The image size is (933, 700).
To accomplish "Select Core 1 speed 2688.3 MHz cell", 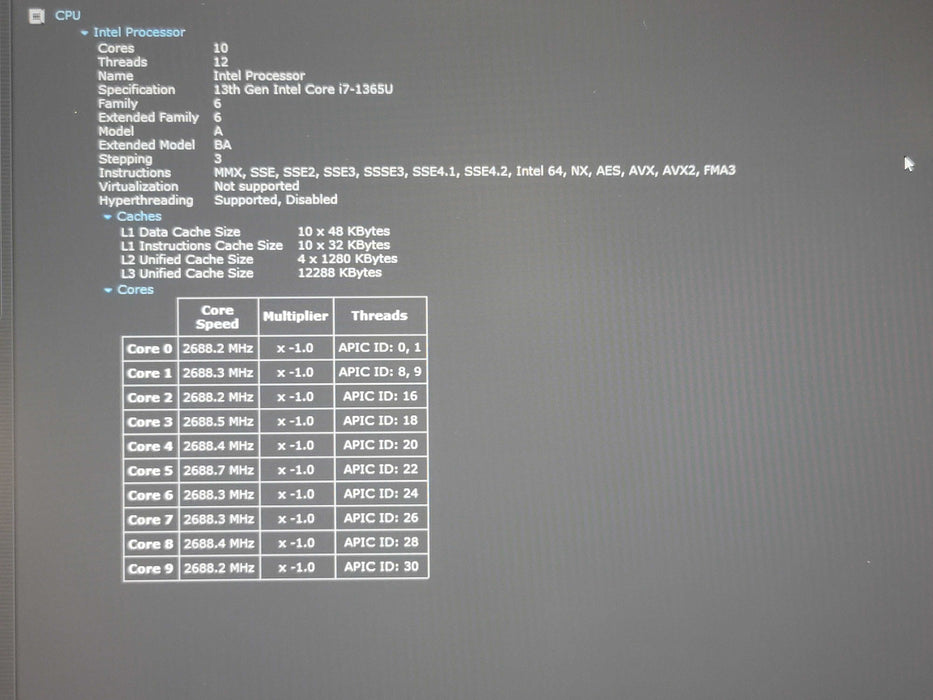I will click(x=218, y=373).
